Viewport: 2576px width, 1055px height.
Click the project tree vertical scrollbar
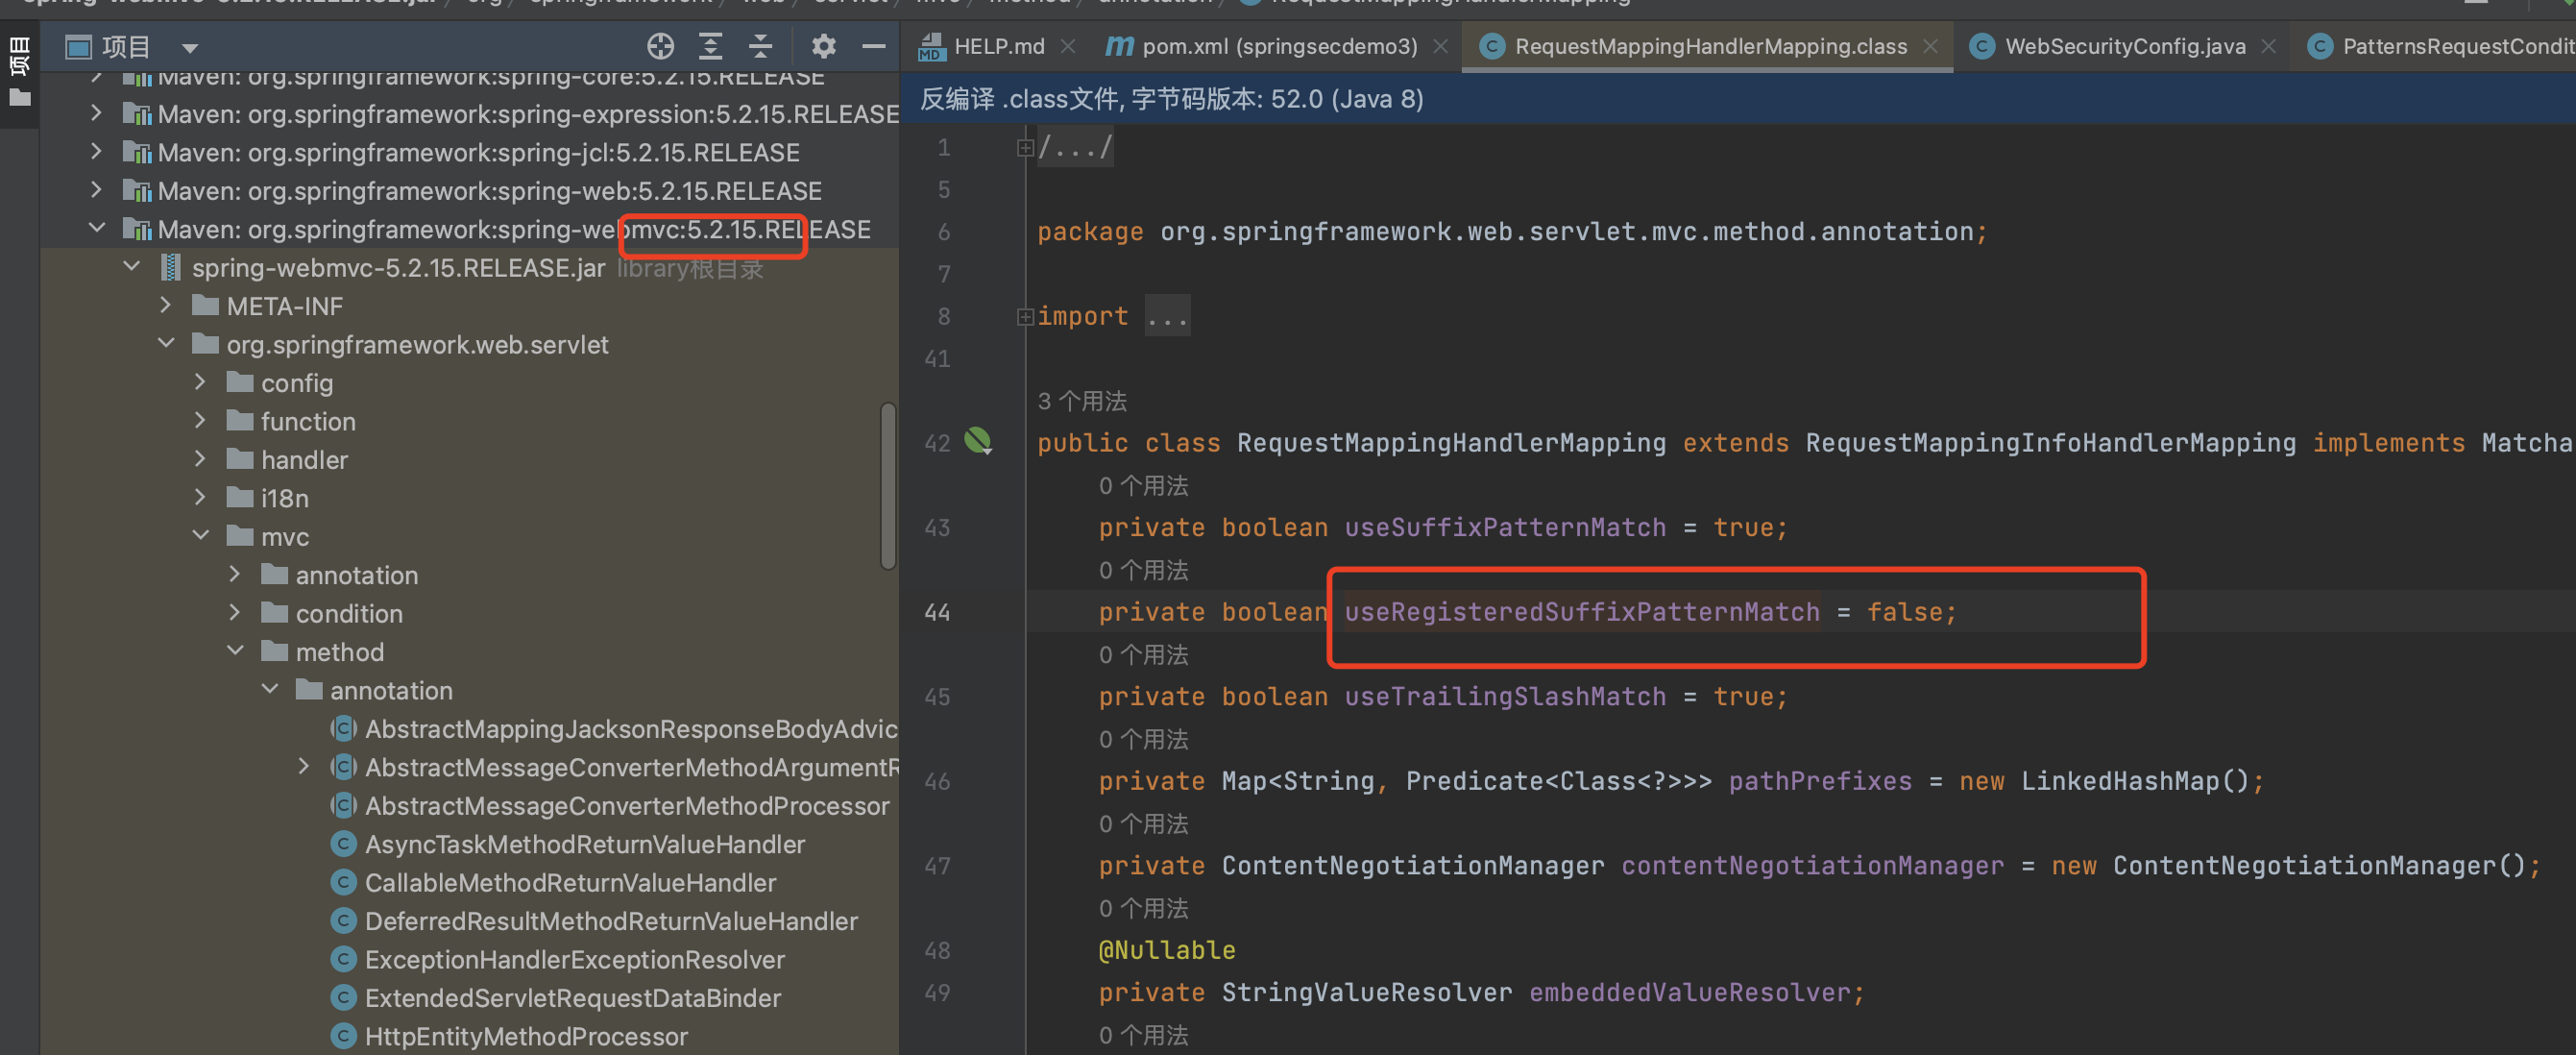pyautogui.click(x=887, y=486)
